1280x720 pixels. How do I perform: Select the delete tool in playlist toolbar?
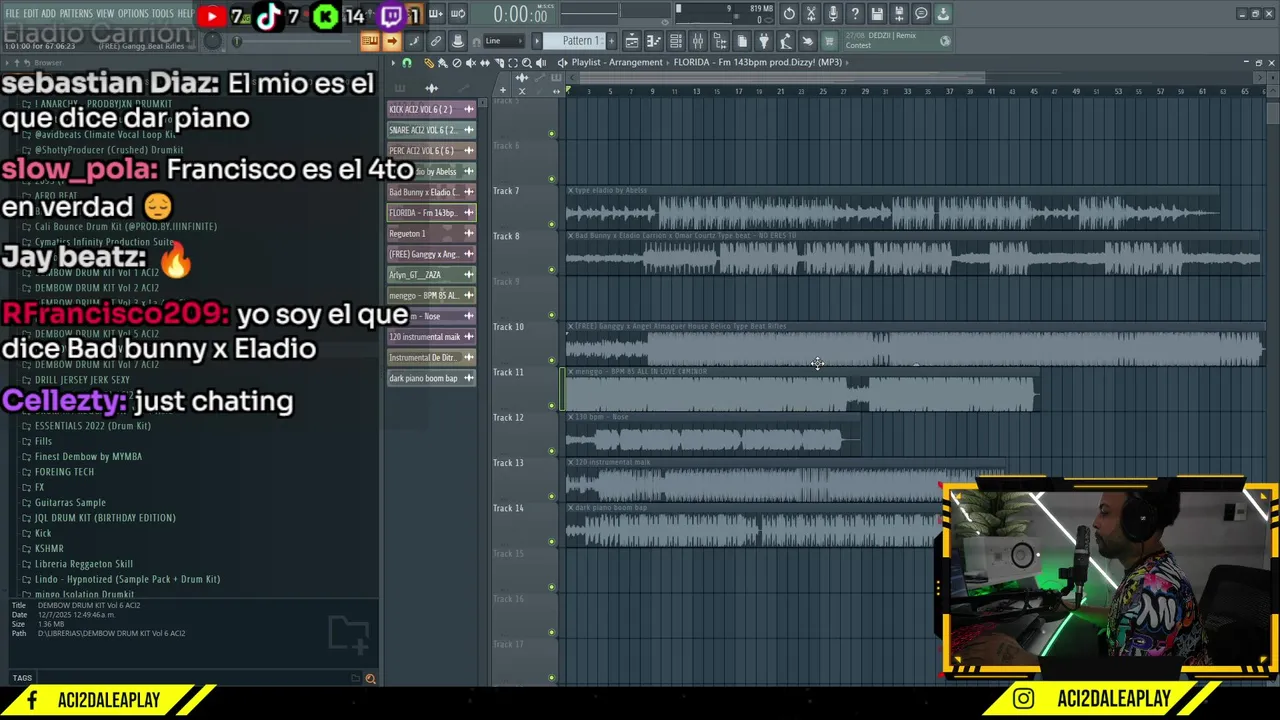(457, 62)
